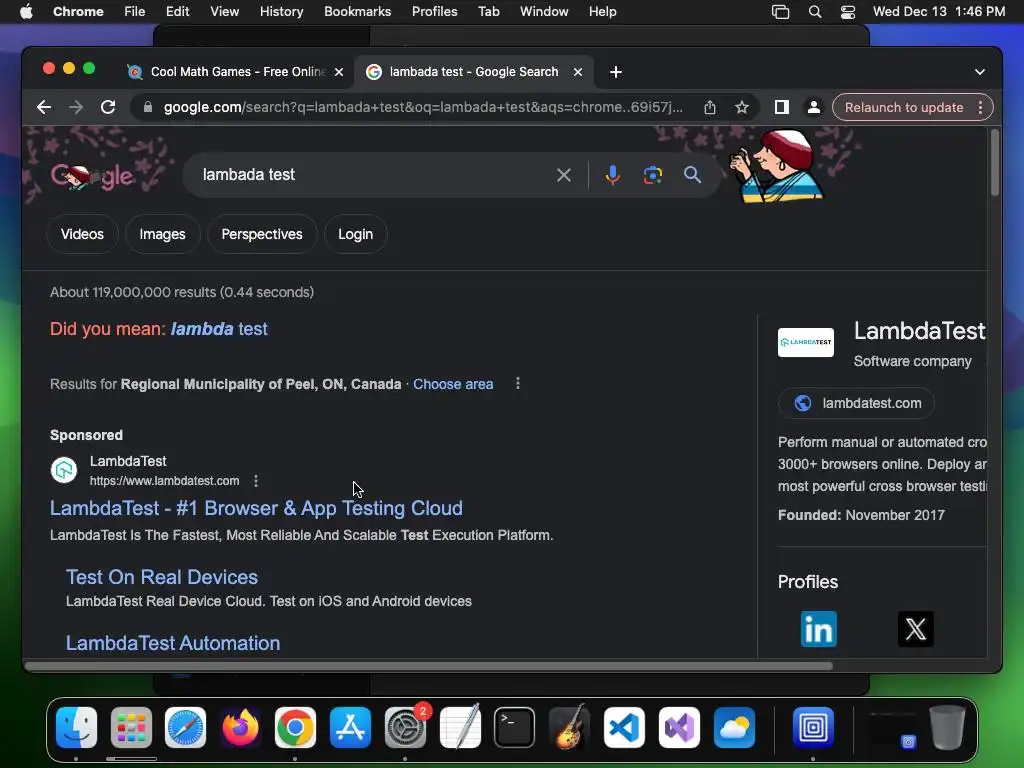Open GarageBand from the dock
Image resolution: width=1024 pixels, height=768 pixels.
569,727
